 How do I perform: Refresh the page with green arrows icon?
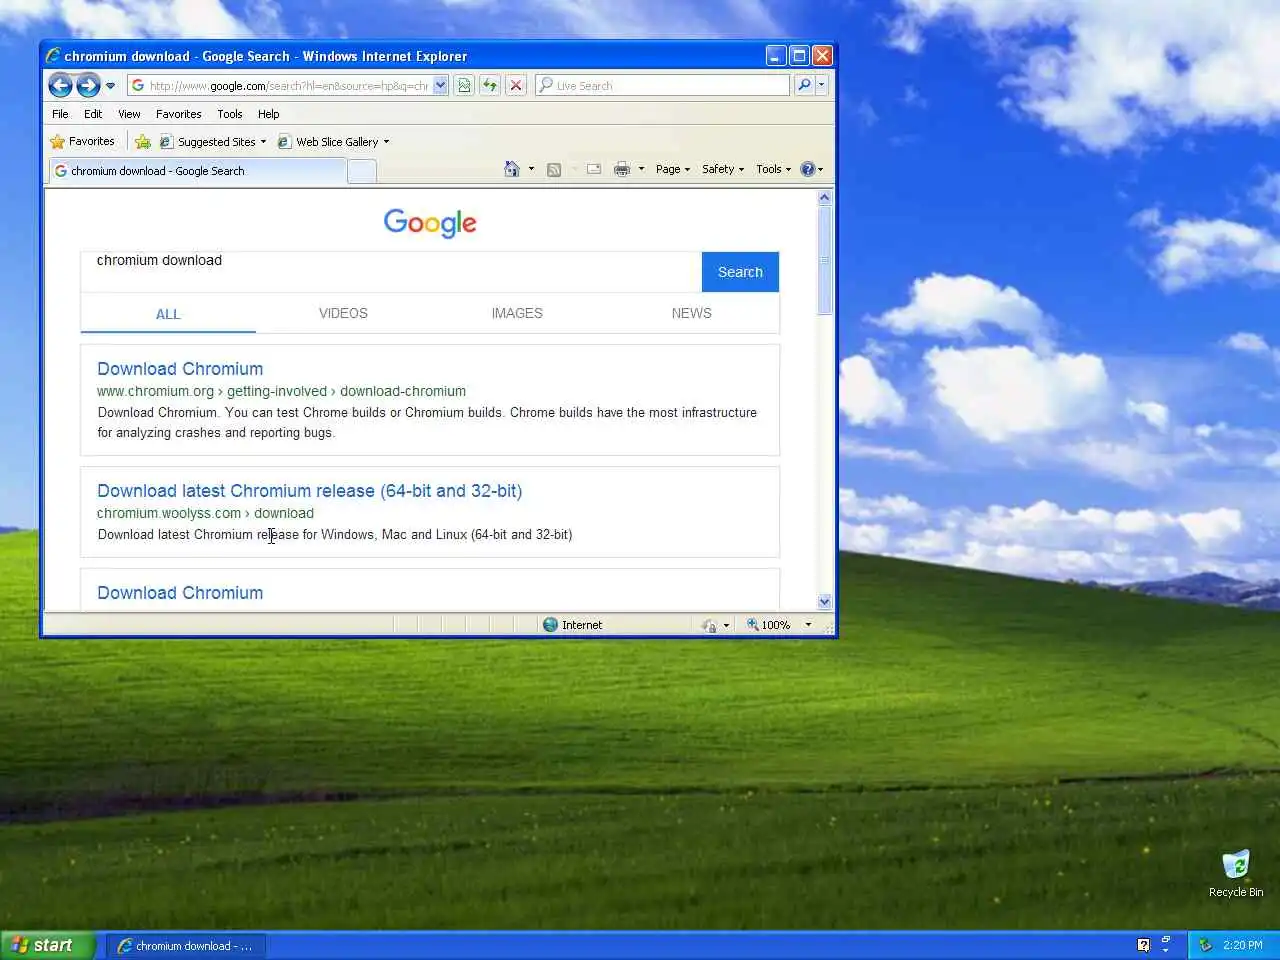pyautogui.click(x=490, y=86)
